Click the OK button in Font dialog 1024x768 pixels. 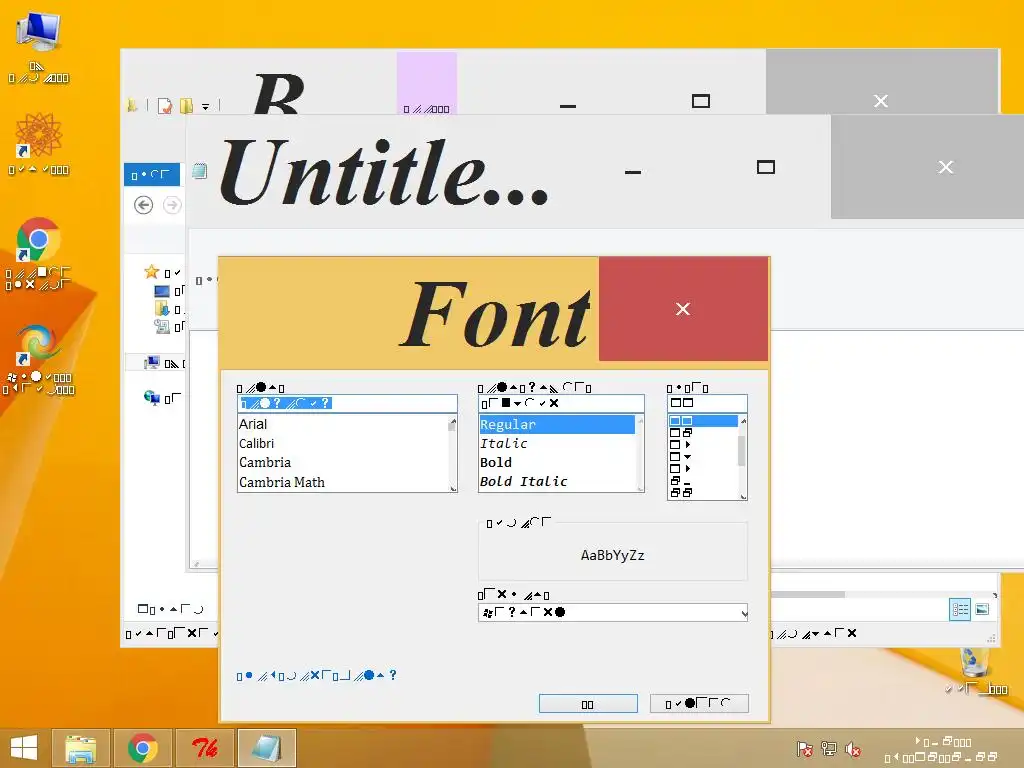tap(588, 703)
